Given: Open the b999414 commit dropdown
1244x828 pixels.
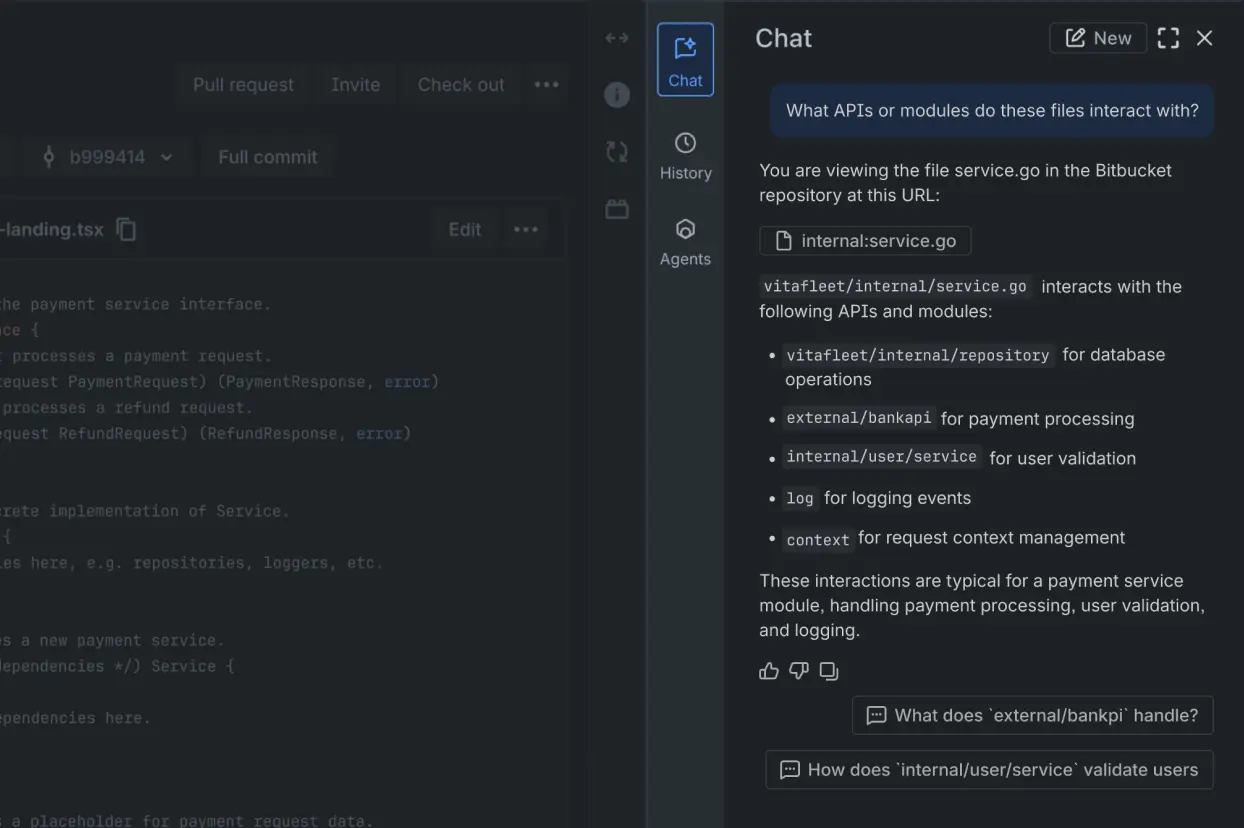Looking at the screenshot, I should pyautogui.click(x=107, y=157).
